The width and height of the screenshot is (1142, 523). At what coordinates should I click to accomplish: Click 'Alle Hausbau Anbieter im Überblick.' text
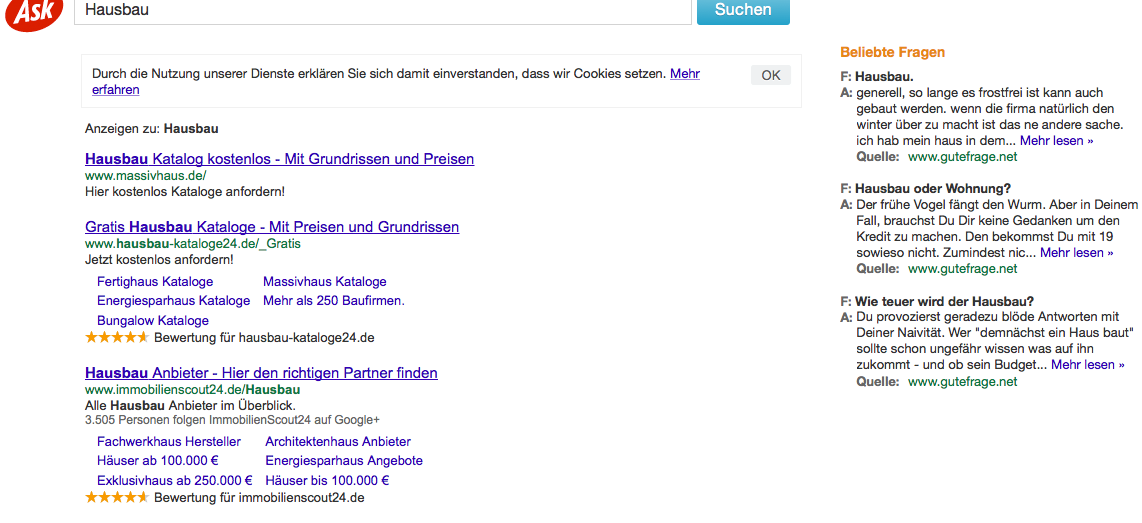click(x=191, y=406)
